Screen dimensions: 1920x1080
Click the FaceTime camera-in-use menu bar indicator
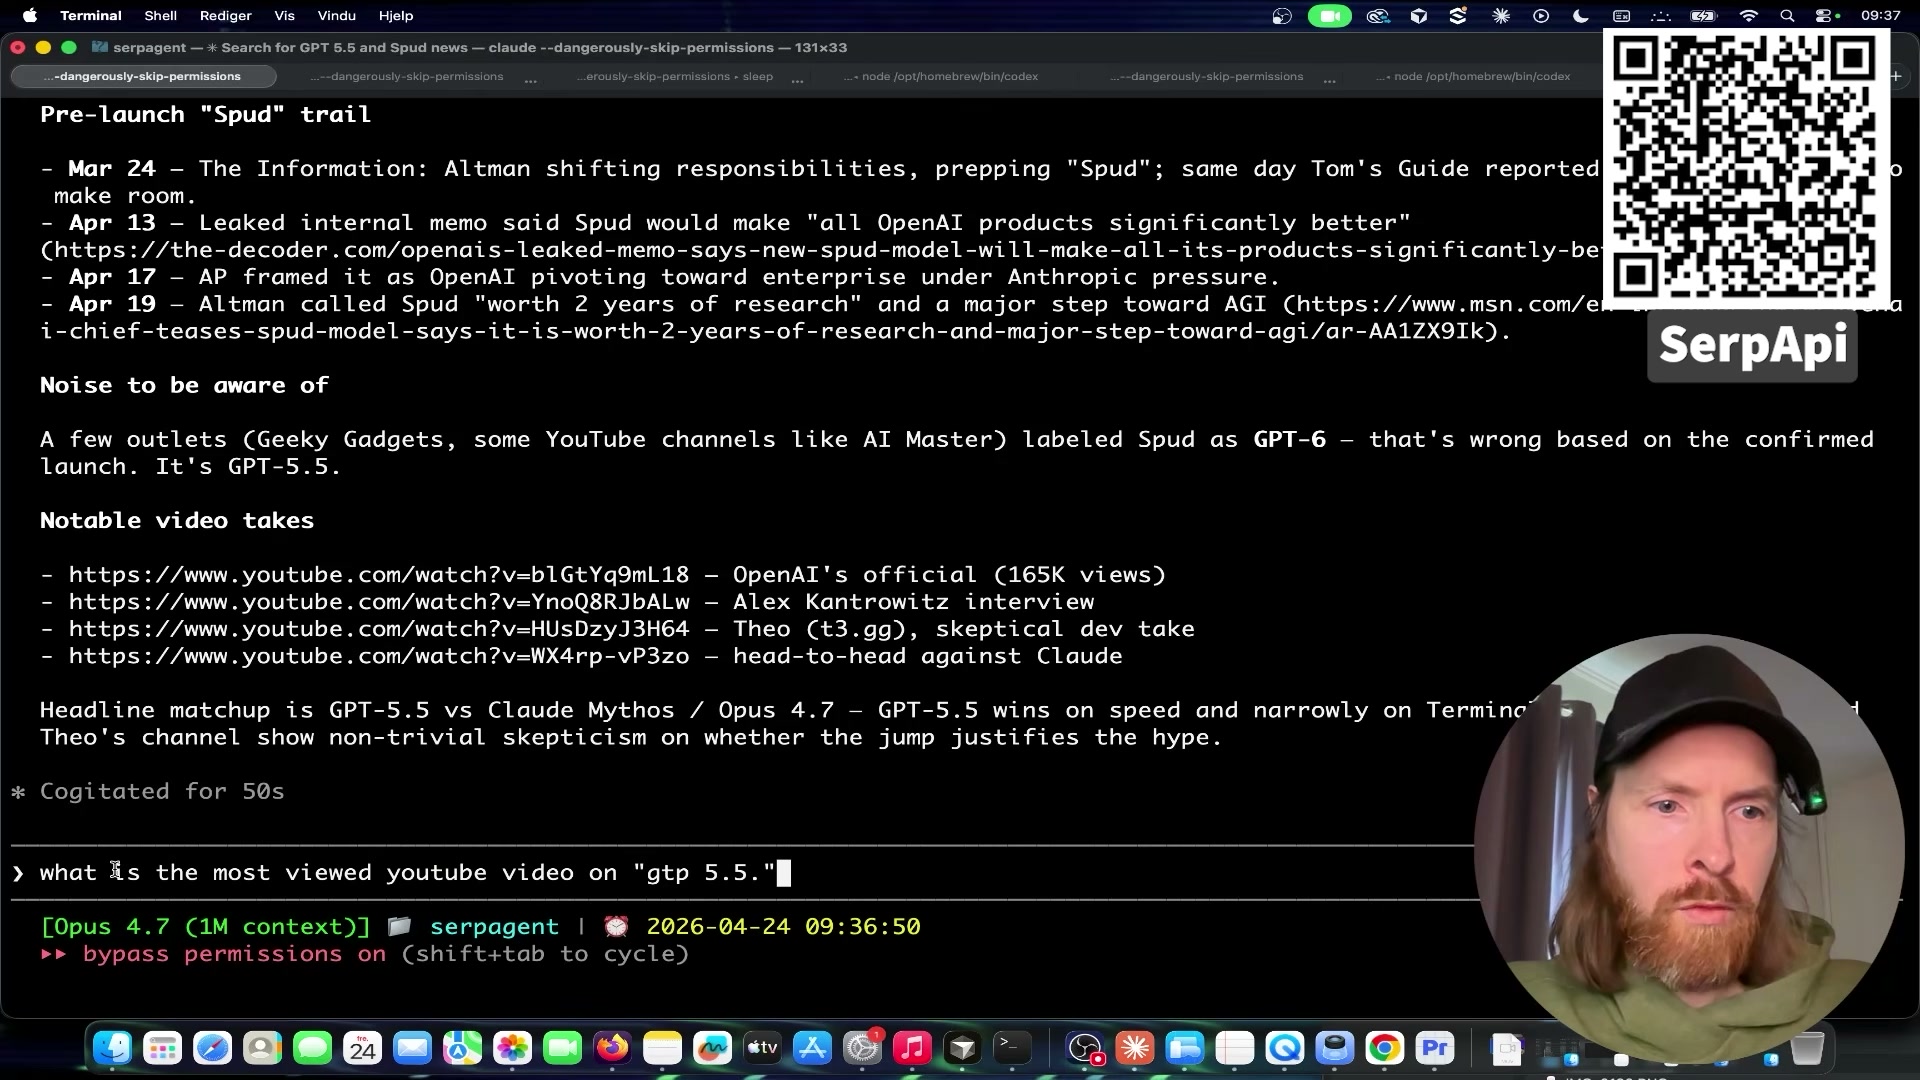point(1330,16)
